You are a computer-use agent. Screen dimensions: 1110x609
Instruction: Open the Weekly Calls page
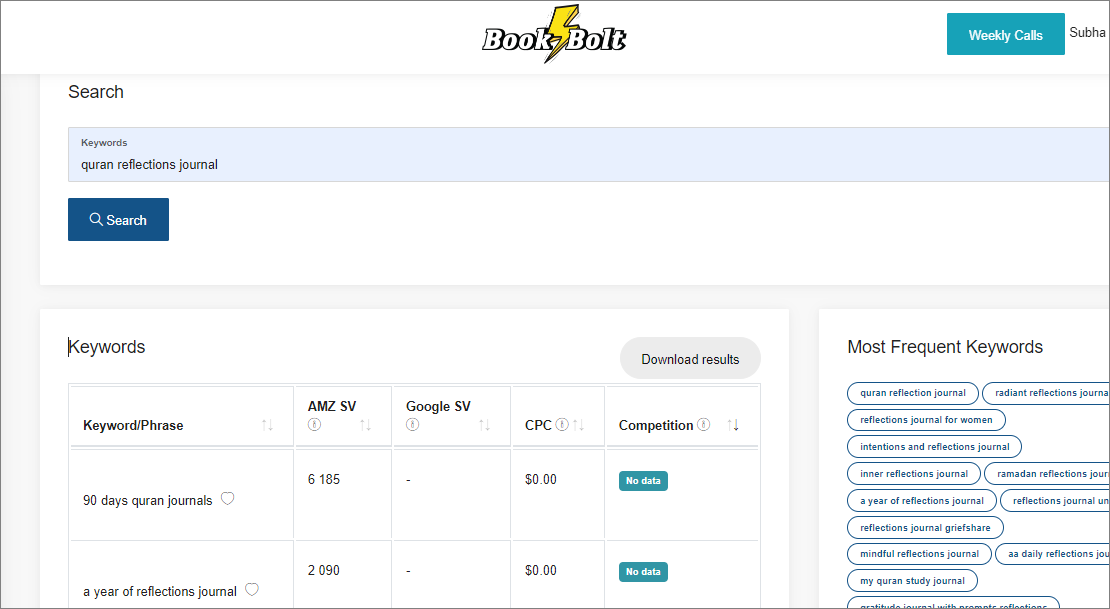coord(1005,33)
